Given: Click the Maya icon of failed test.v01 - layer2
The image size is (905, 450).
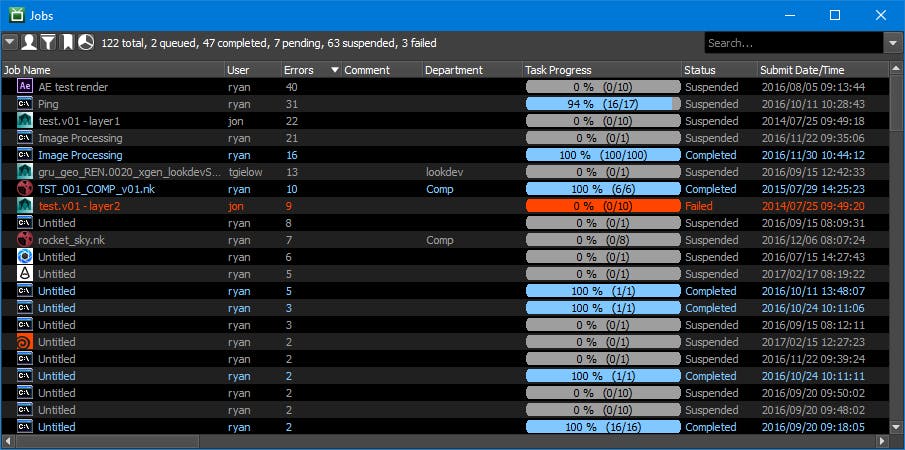Looking at the screenshot, I should 25,206.
